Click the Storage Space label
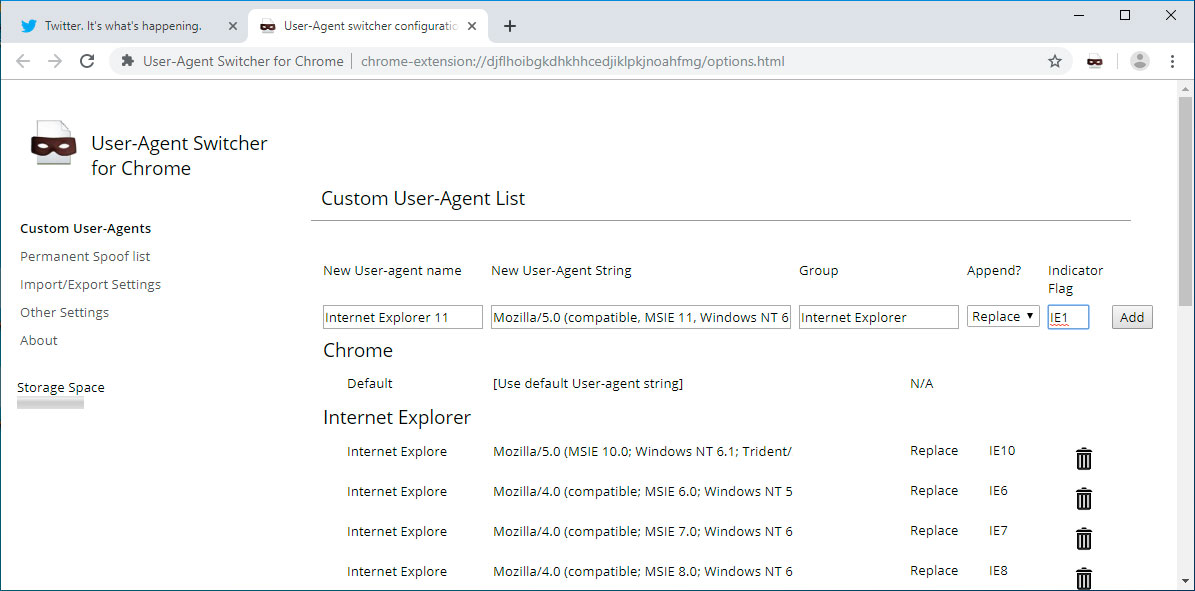Screen dimensions: 1195x591 tap(61, 387)
